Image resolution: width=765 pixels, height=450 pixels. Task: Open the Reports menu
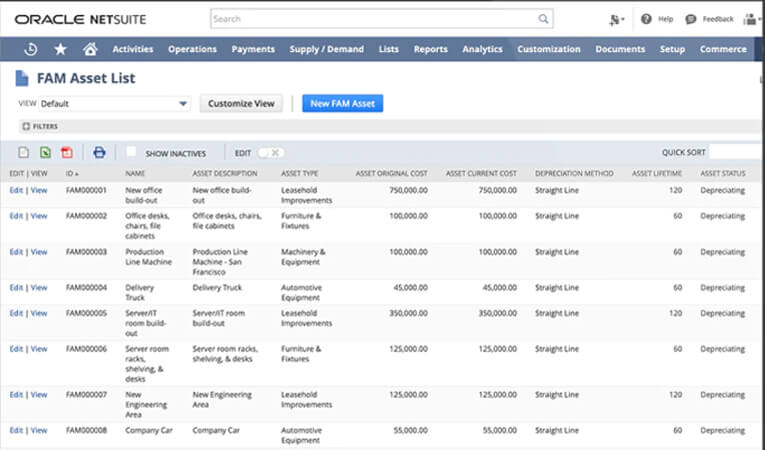click(x=430, y=49)
